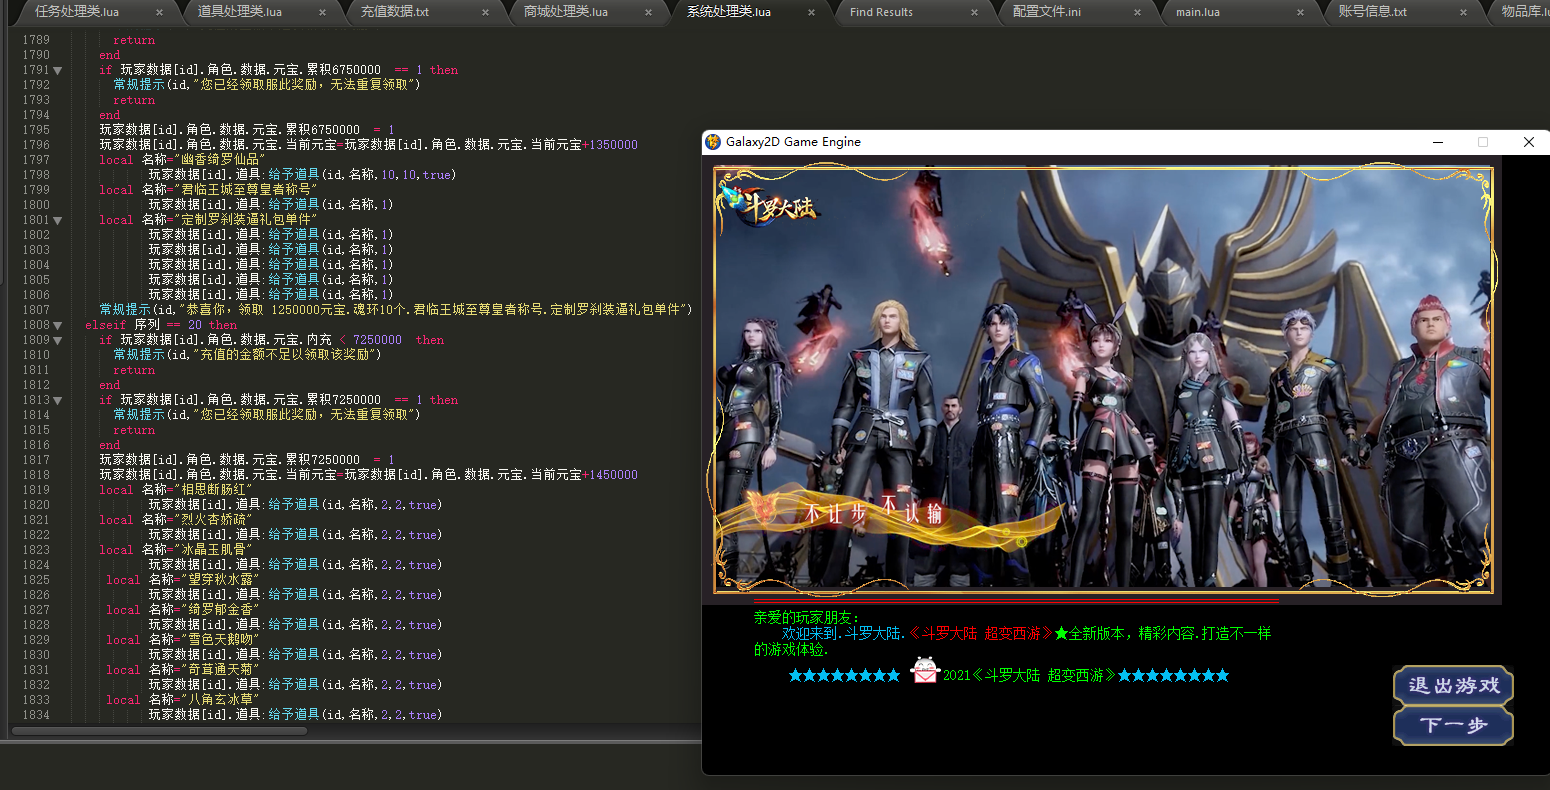
Task: Click the 名称="绮罗郁金香" line
Action: [x=182, y=610]
